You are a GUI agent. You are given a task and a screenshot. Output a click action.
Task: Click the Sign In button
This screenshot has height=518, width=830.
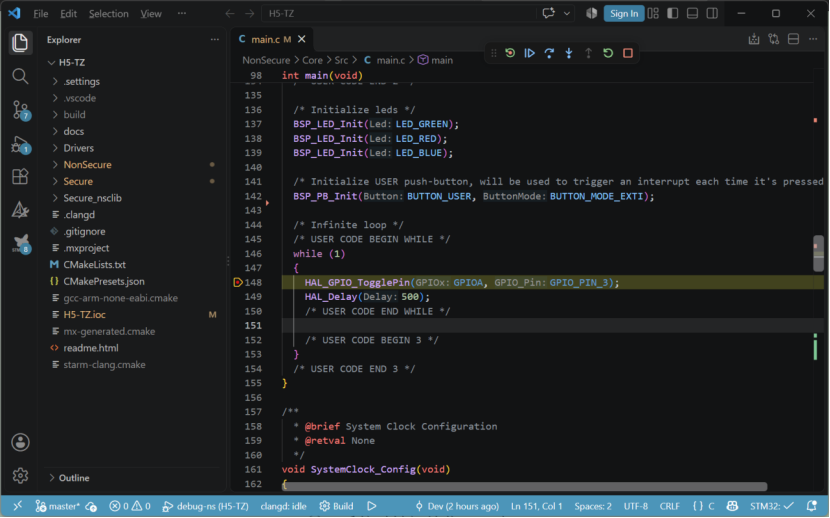pyautogui.click(x=624, y=13)
